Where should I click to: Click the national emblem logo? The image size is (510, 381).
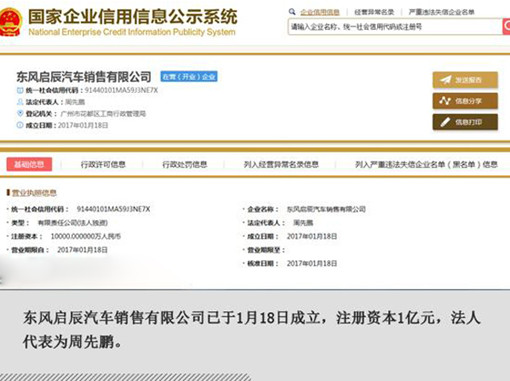pyautogui.click(x=11, y=22)
